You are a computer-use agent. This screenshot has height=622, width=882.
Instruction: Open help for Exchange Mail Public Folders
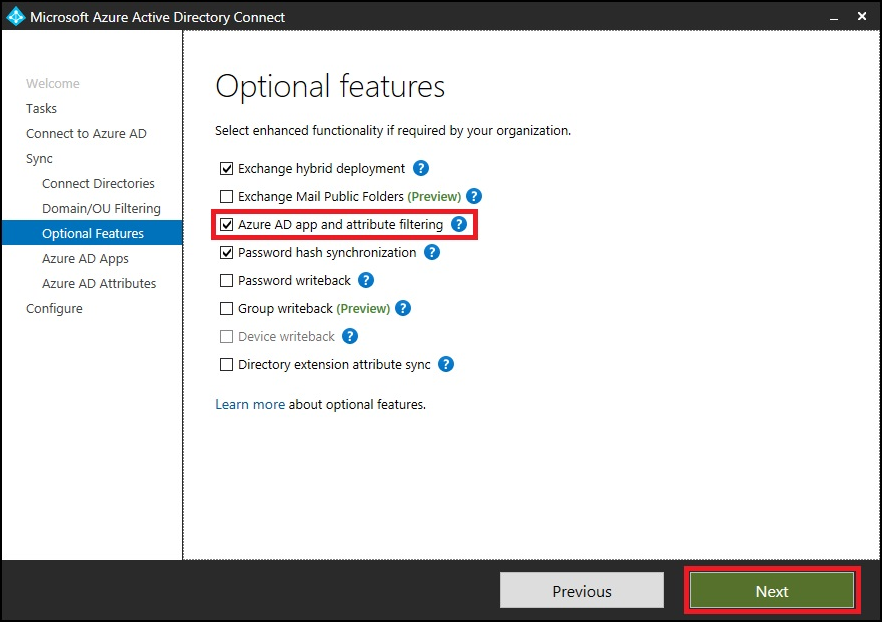click(474, 196)
